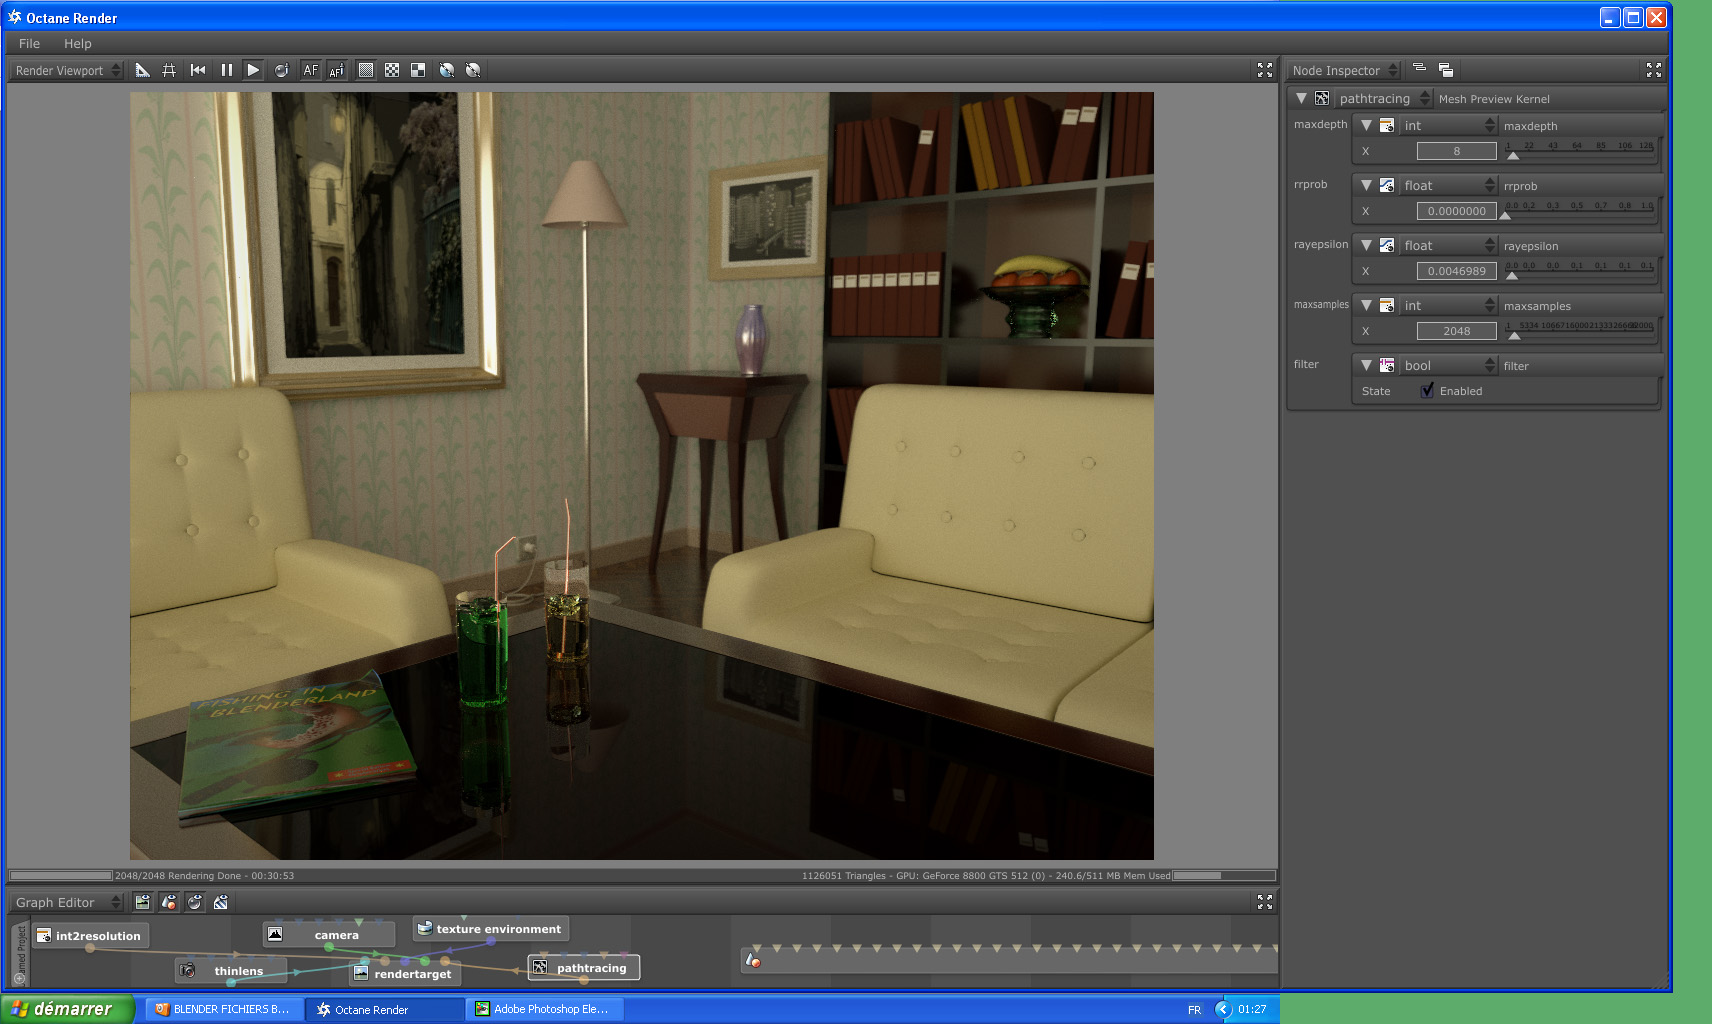The width and height of the screenshot is (1712, 1024).
Task: Open the maxdepth int type dropdown
Action: coord(1448,125)
